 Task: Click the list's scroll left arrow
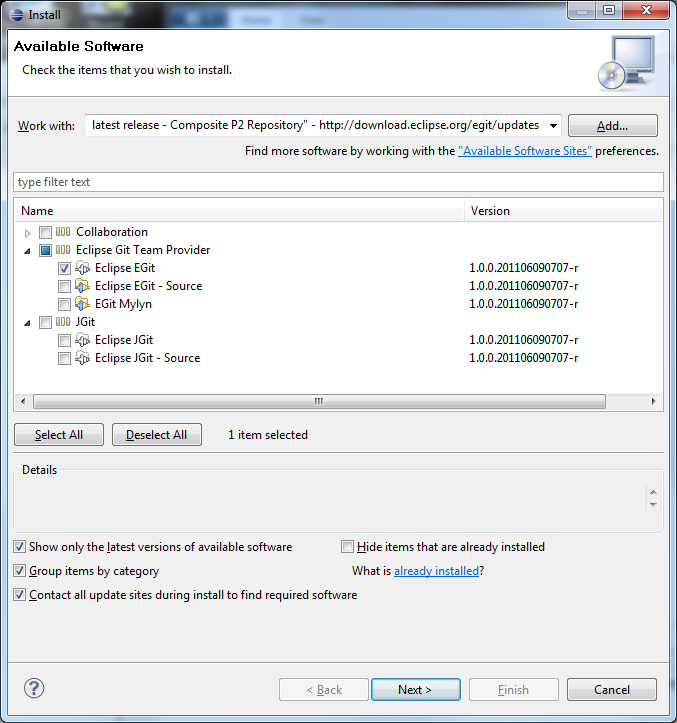(24, 401)
